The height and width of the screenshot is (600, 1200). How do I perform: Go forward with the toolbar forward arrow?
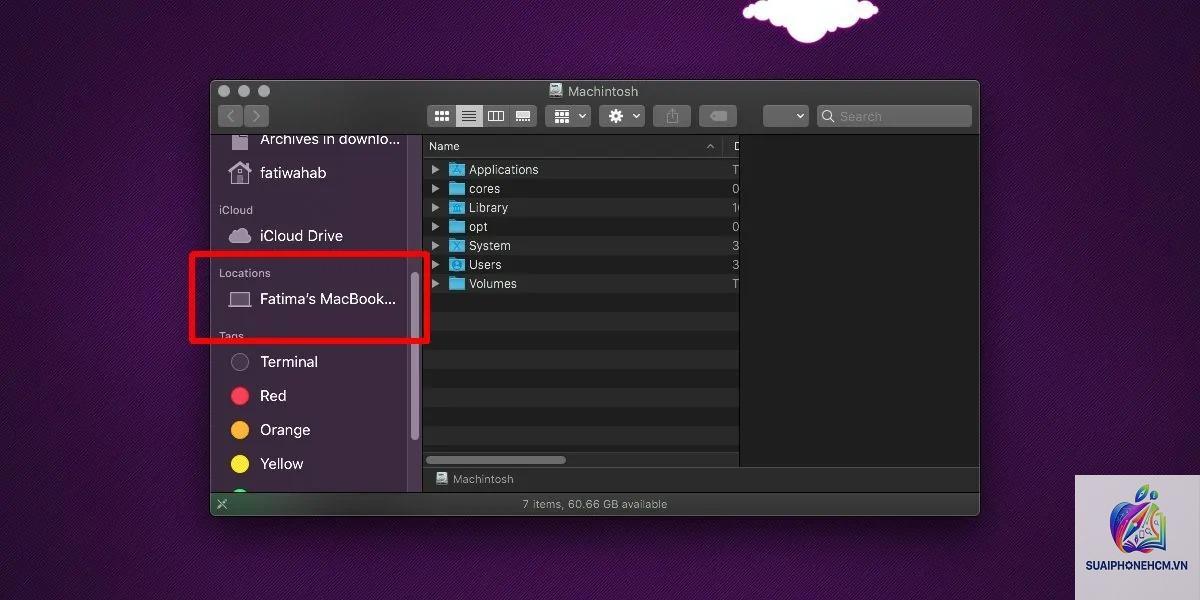pyautogui.click(x=256, y=116)
